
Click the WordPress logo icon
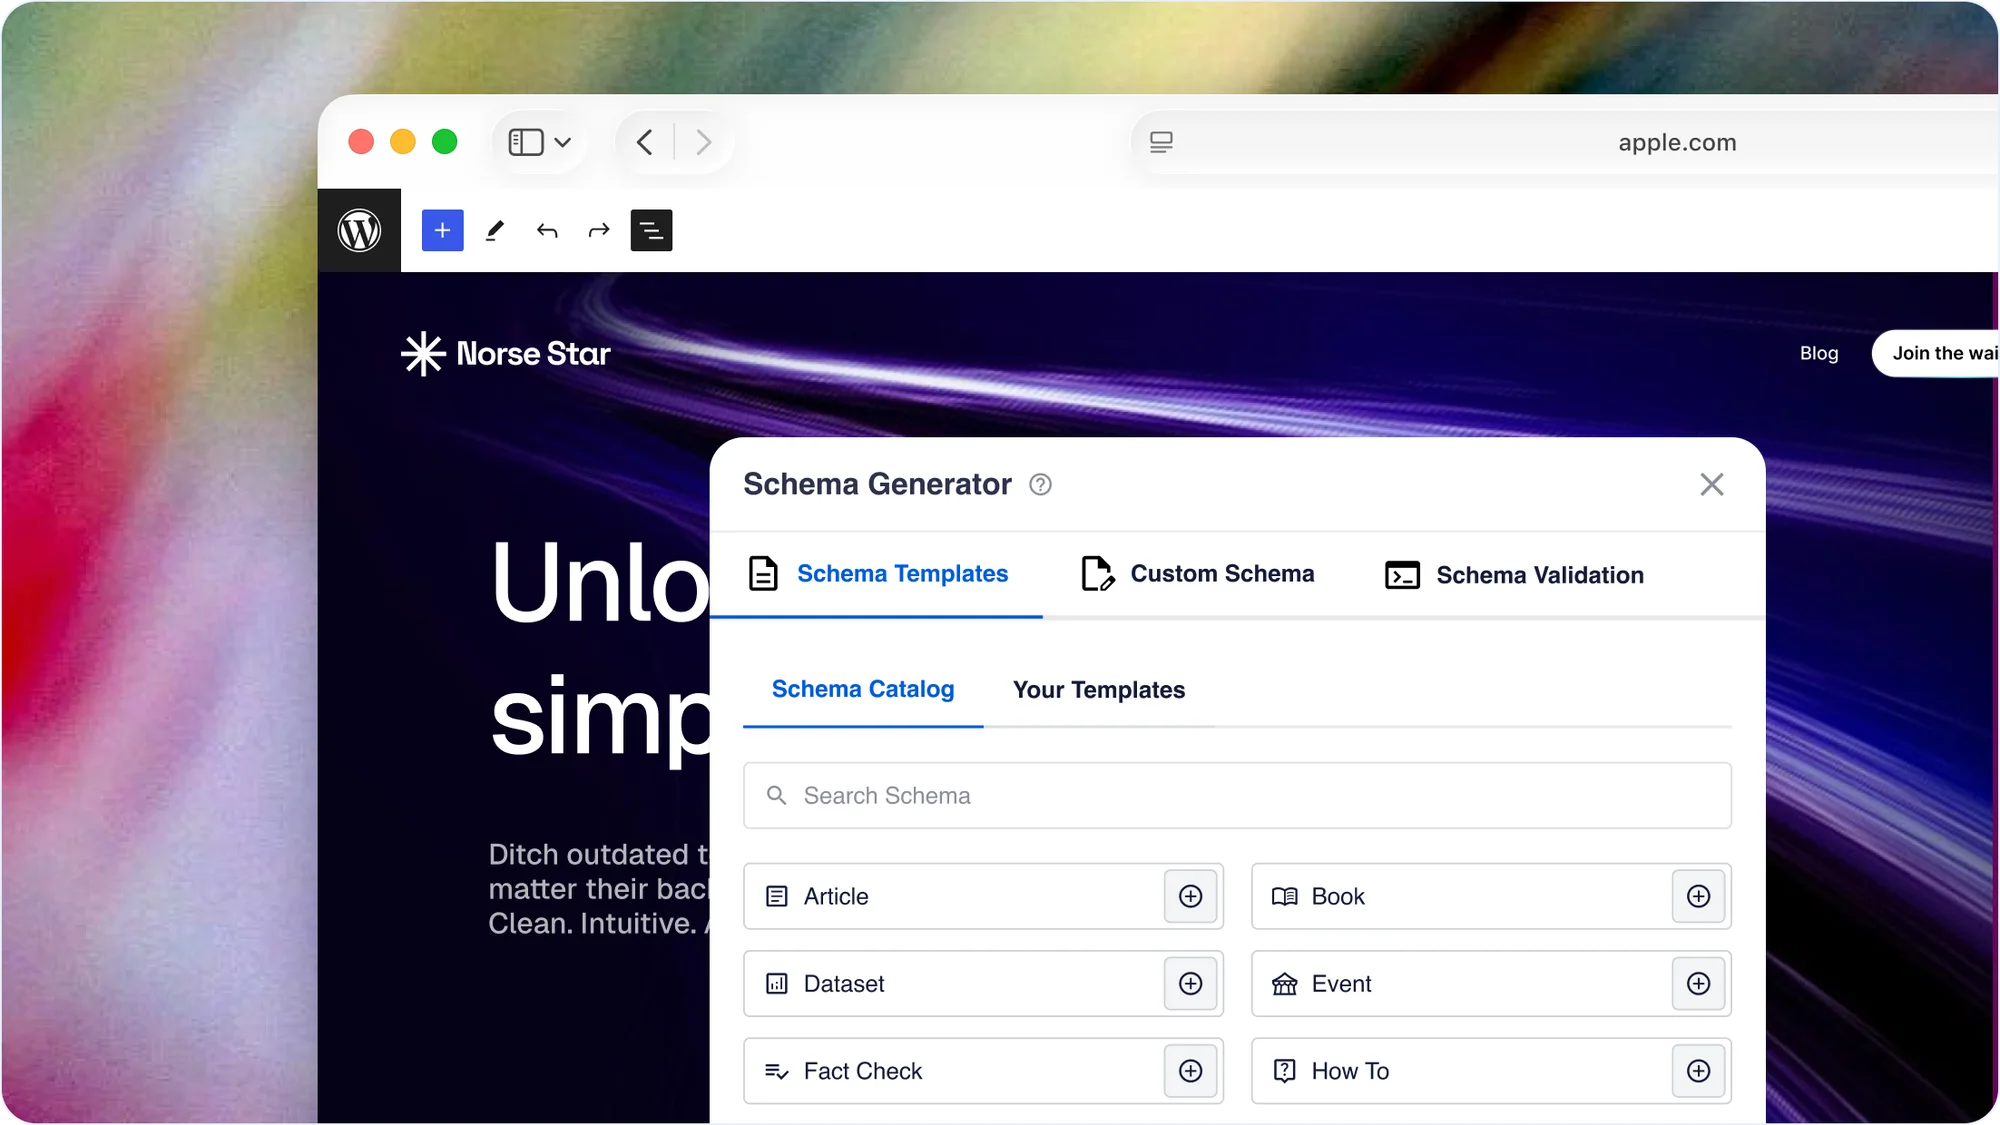click(x=359, y=231)
